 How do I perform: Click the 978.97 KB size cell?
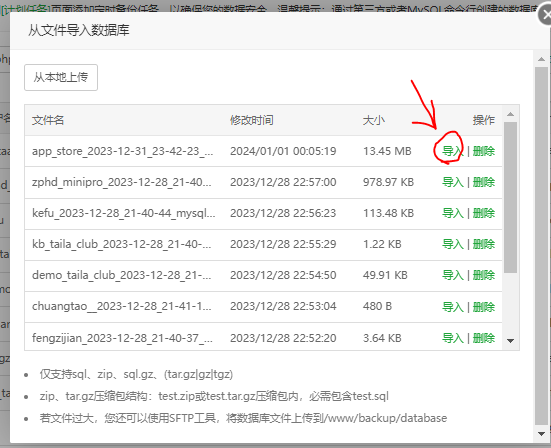[x=389, y=182]
